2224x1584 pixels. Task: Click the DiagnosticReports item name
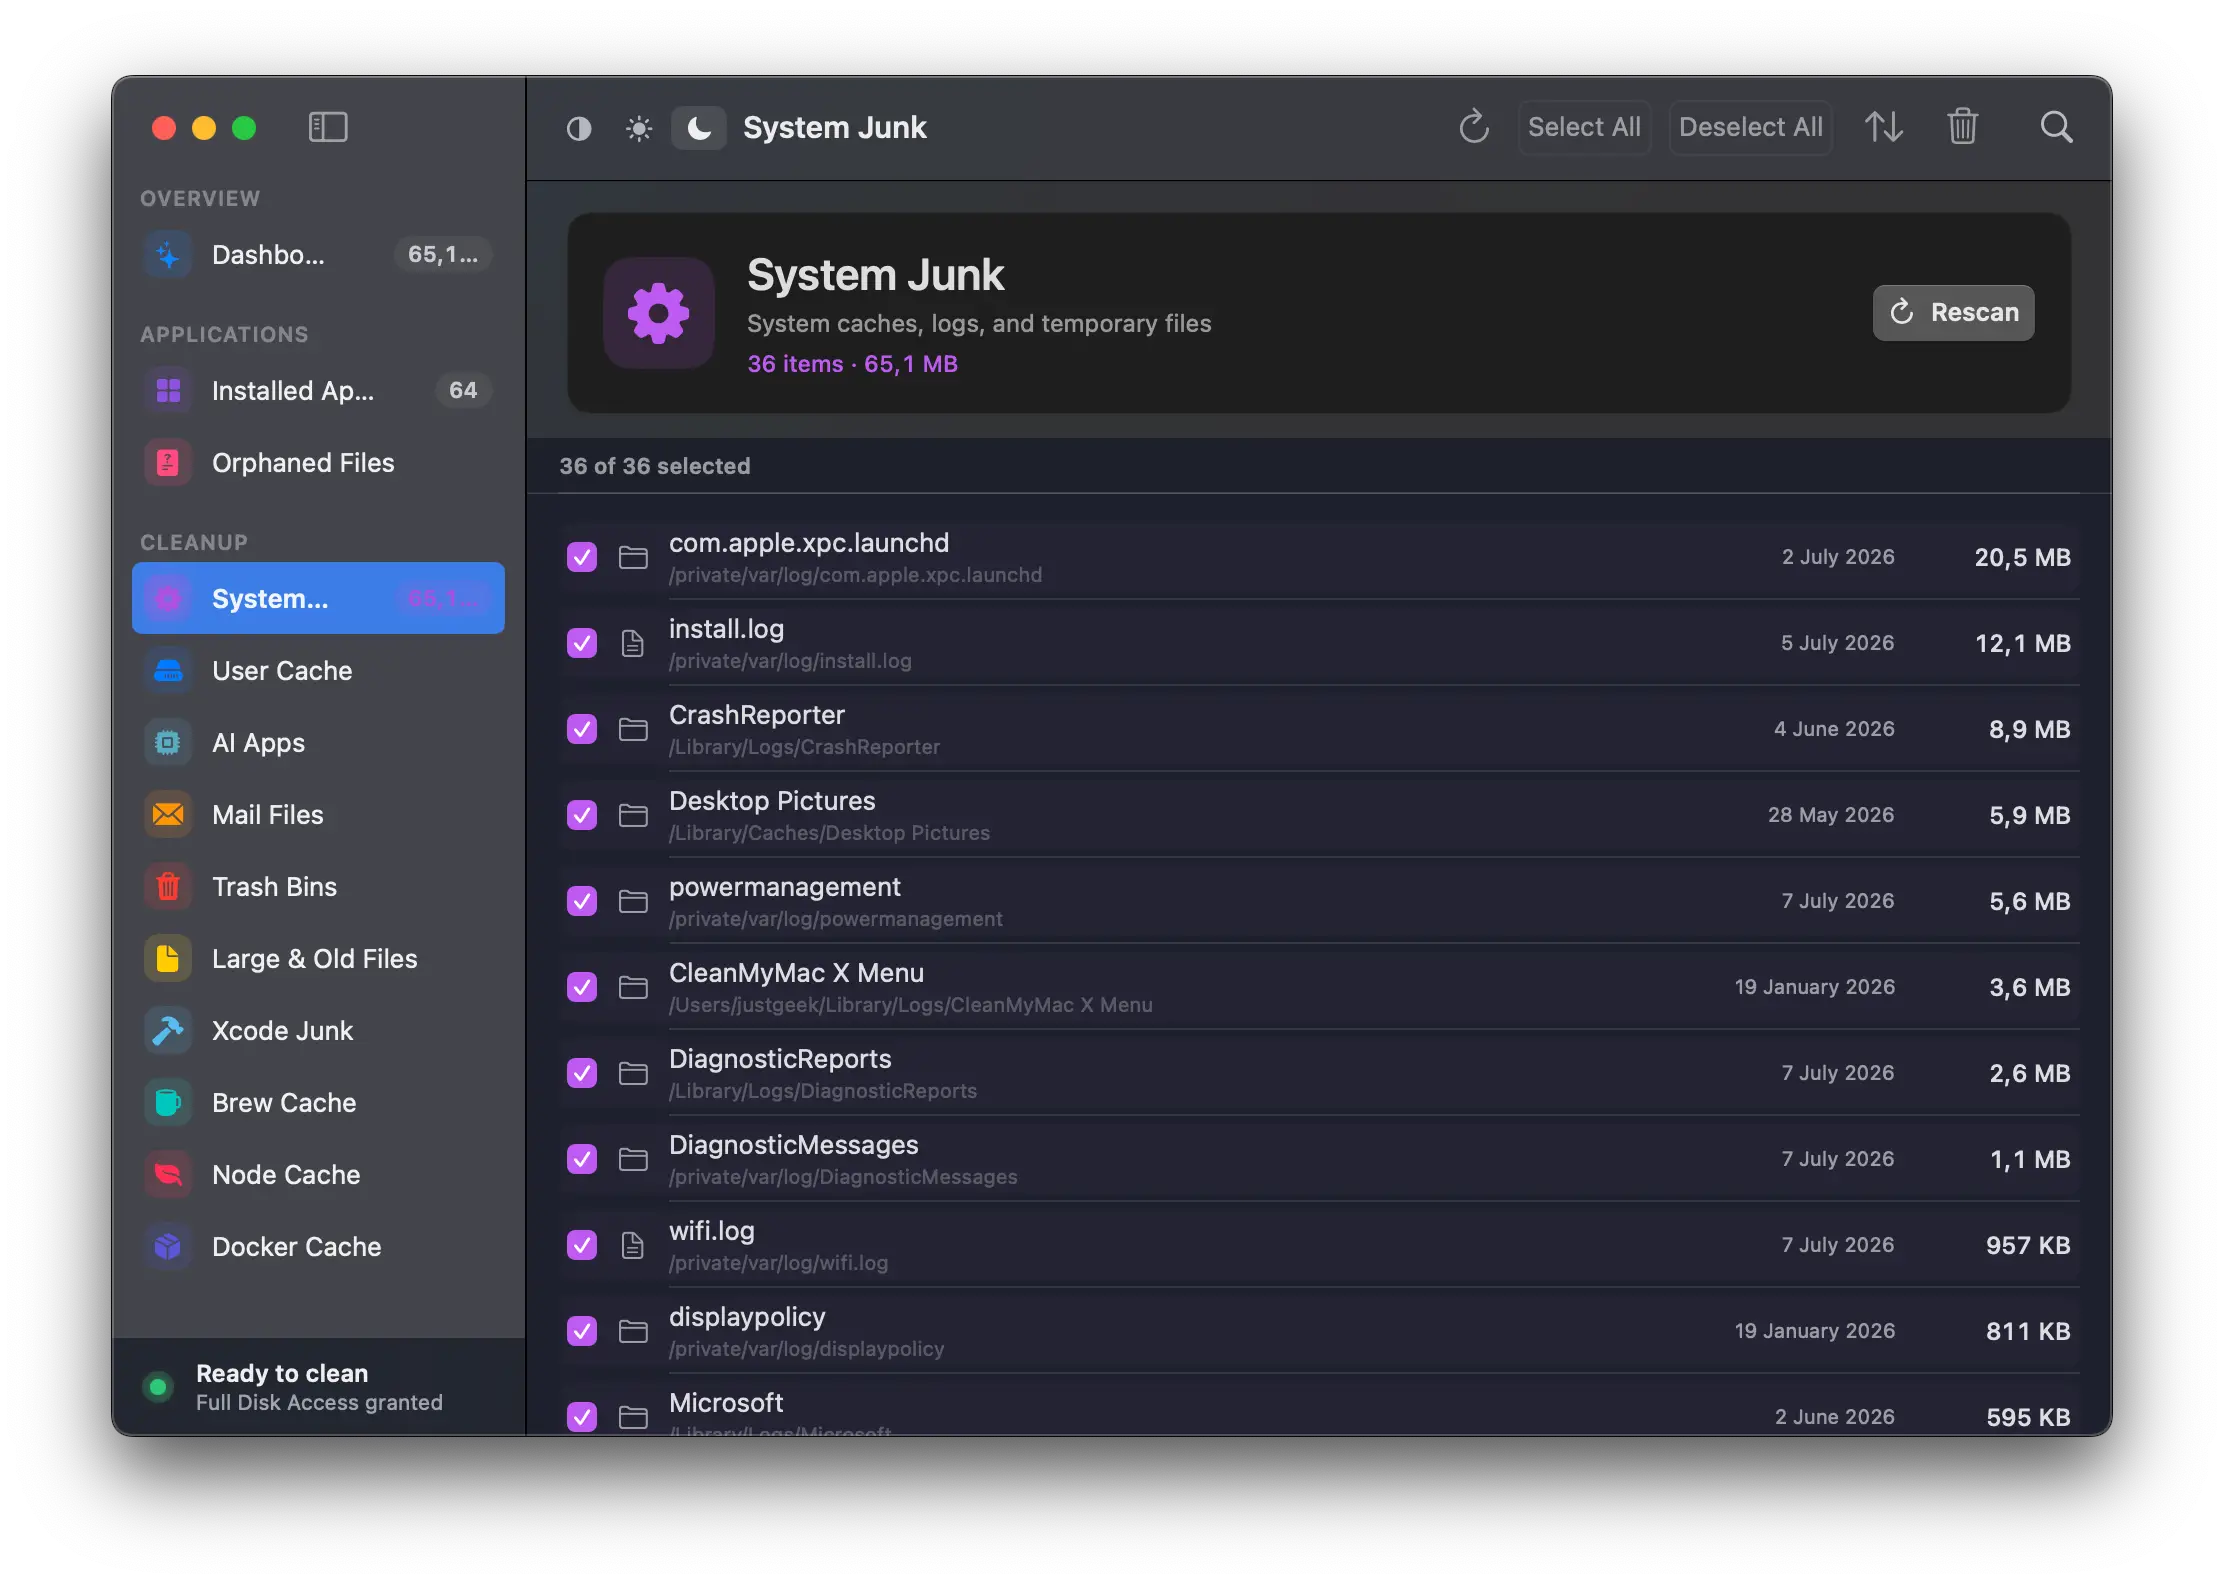pos(780,1059)
